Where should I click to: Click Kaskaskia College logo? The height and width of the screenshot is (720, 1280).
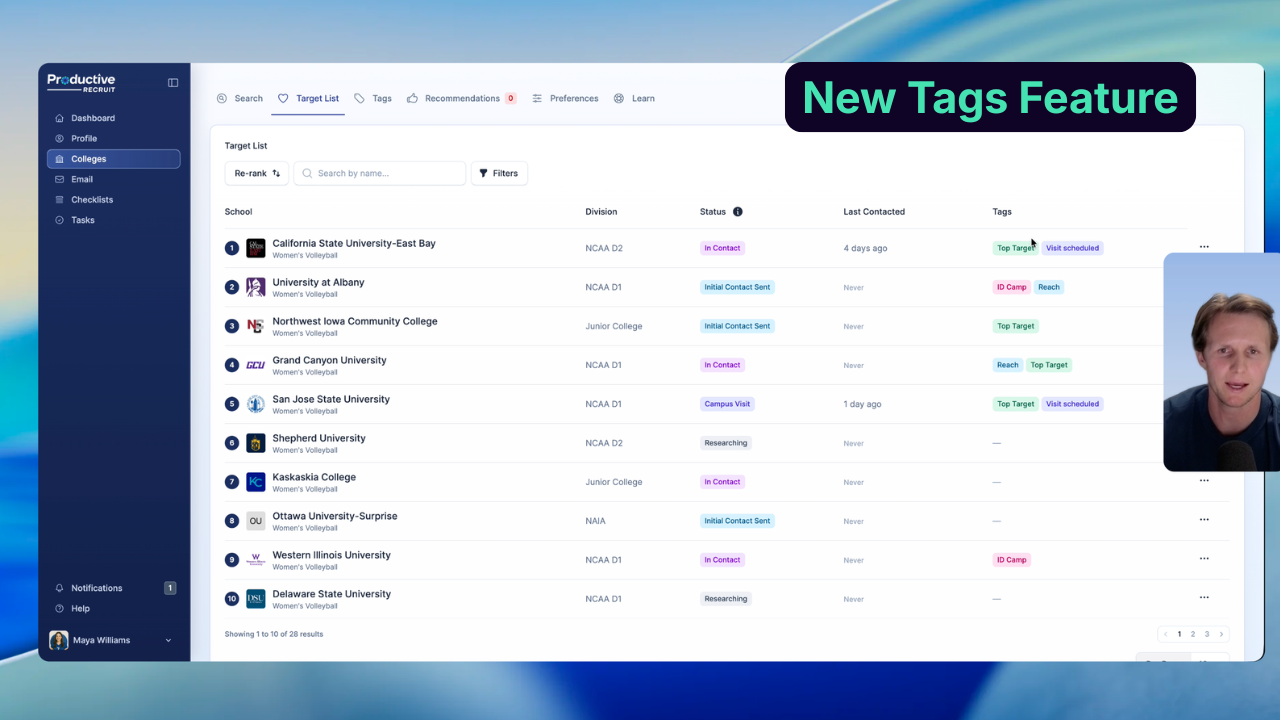point(256,482)
